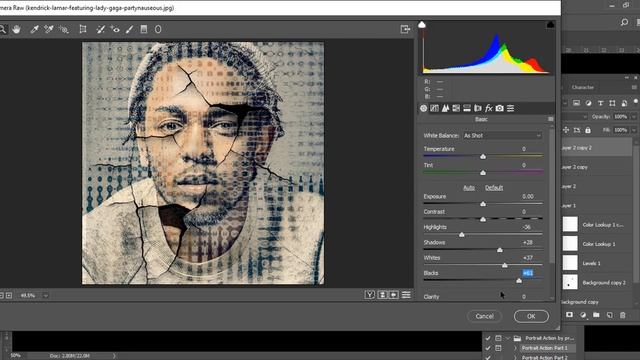
Task: Open preview preferences menu icon
Action: [x=406, y=295]
